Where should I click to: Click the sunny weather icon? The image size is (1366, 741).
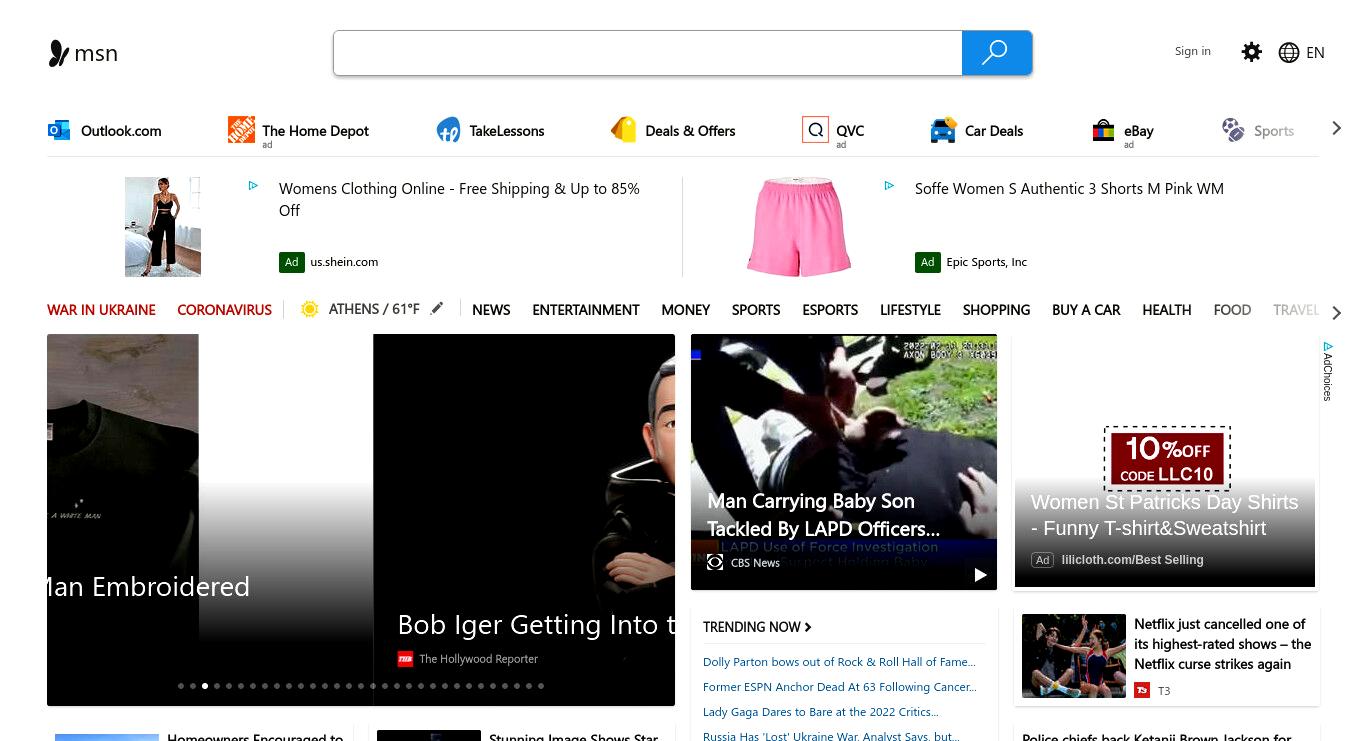[x=310, y=310]
